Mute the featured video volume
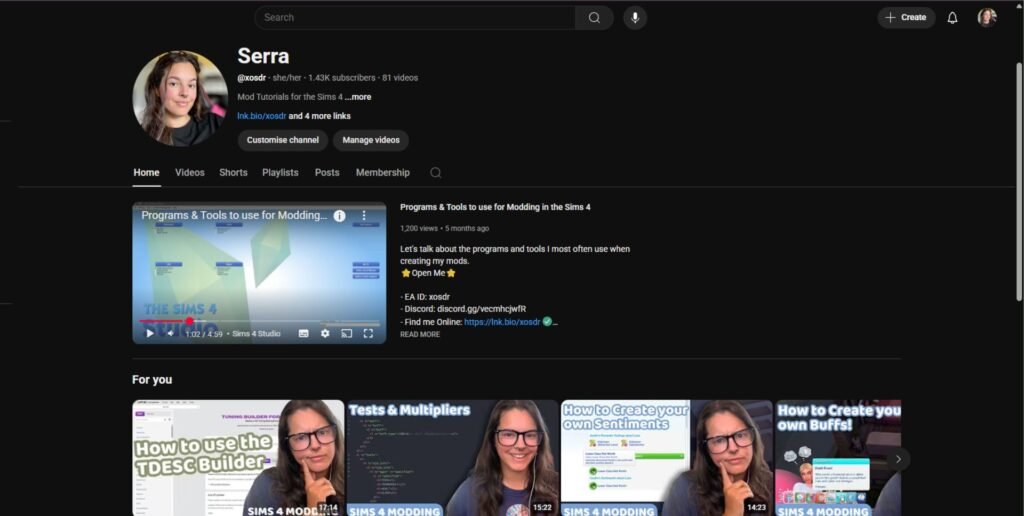This screenshot has height=516, width=1024. pyautogui.click(x=170, y=333)
